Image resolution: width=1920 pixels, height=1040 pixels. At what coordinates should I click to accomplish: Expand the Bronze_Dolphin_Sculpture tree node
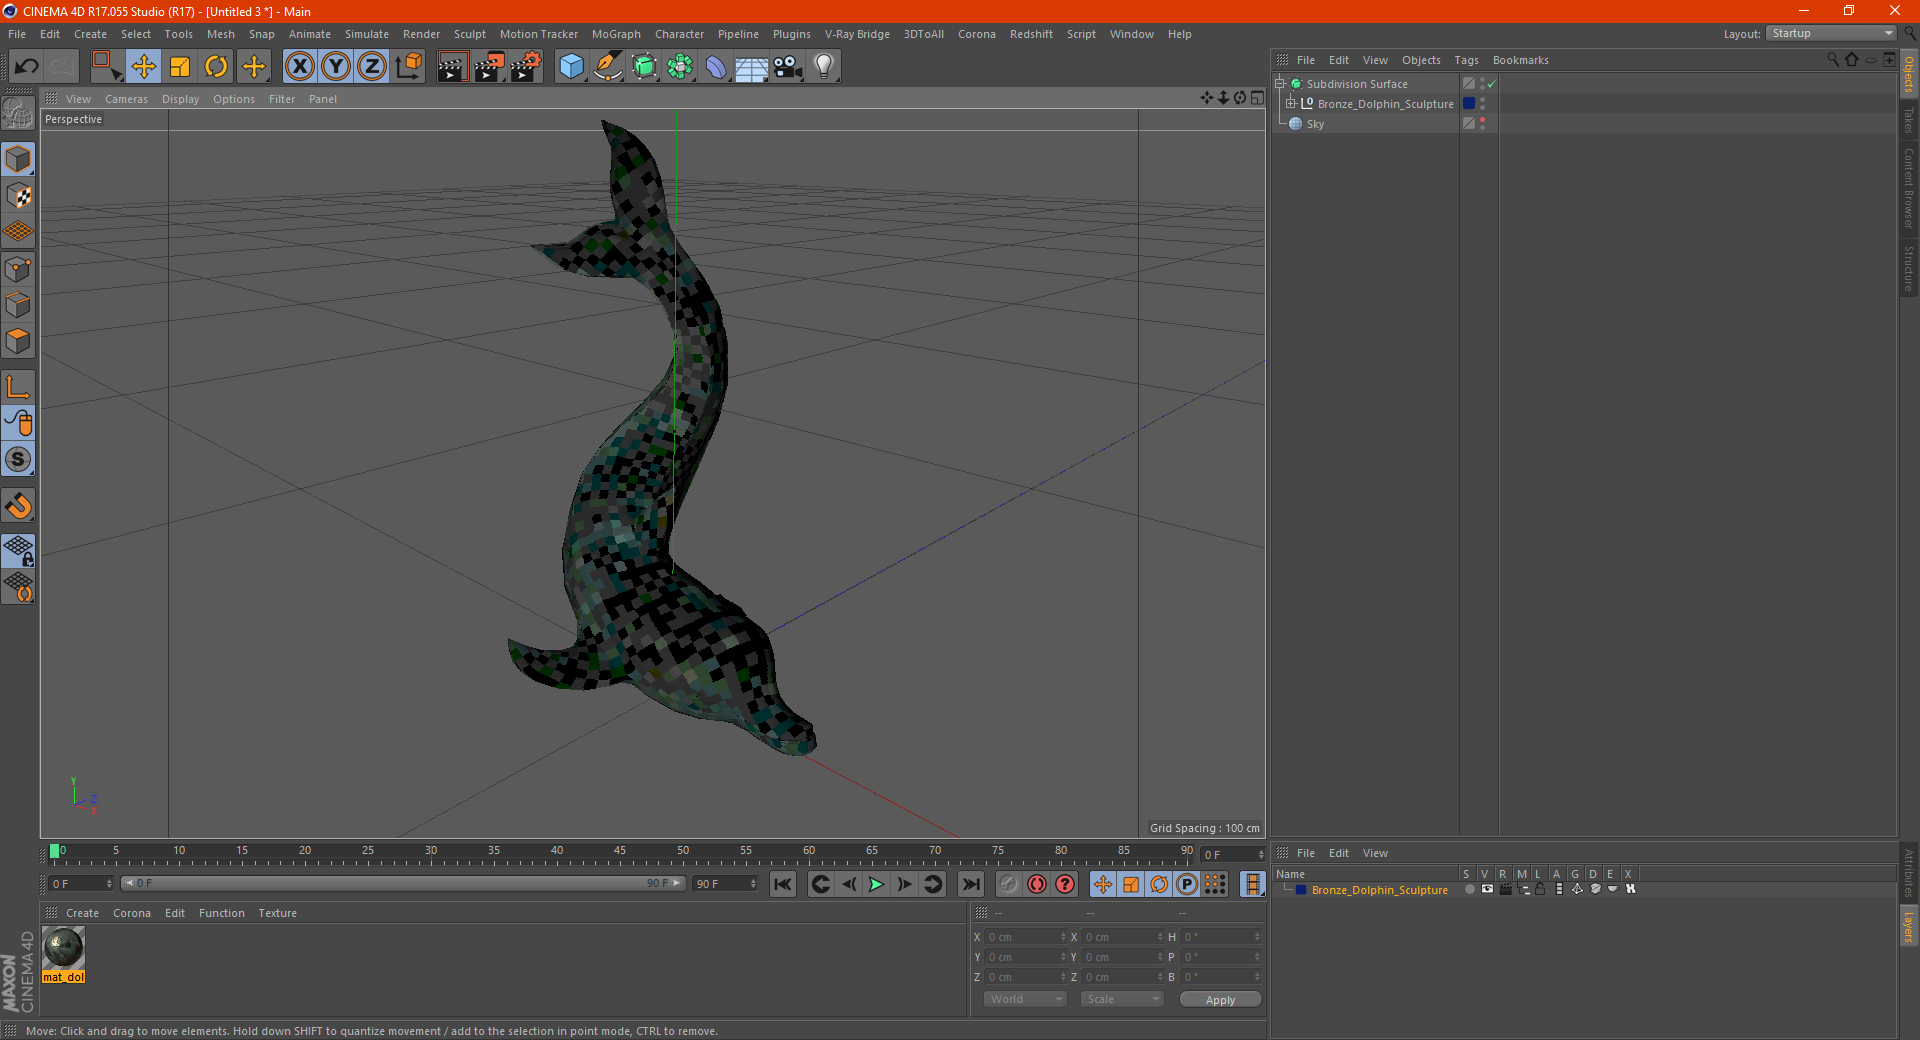pyautogui.click(x=1290, y=104)
